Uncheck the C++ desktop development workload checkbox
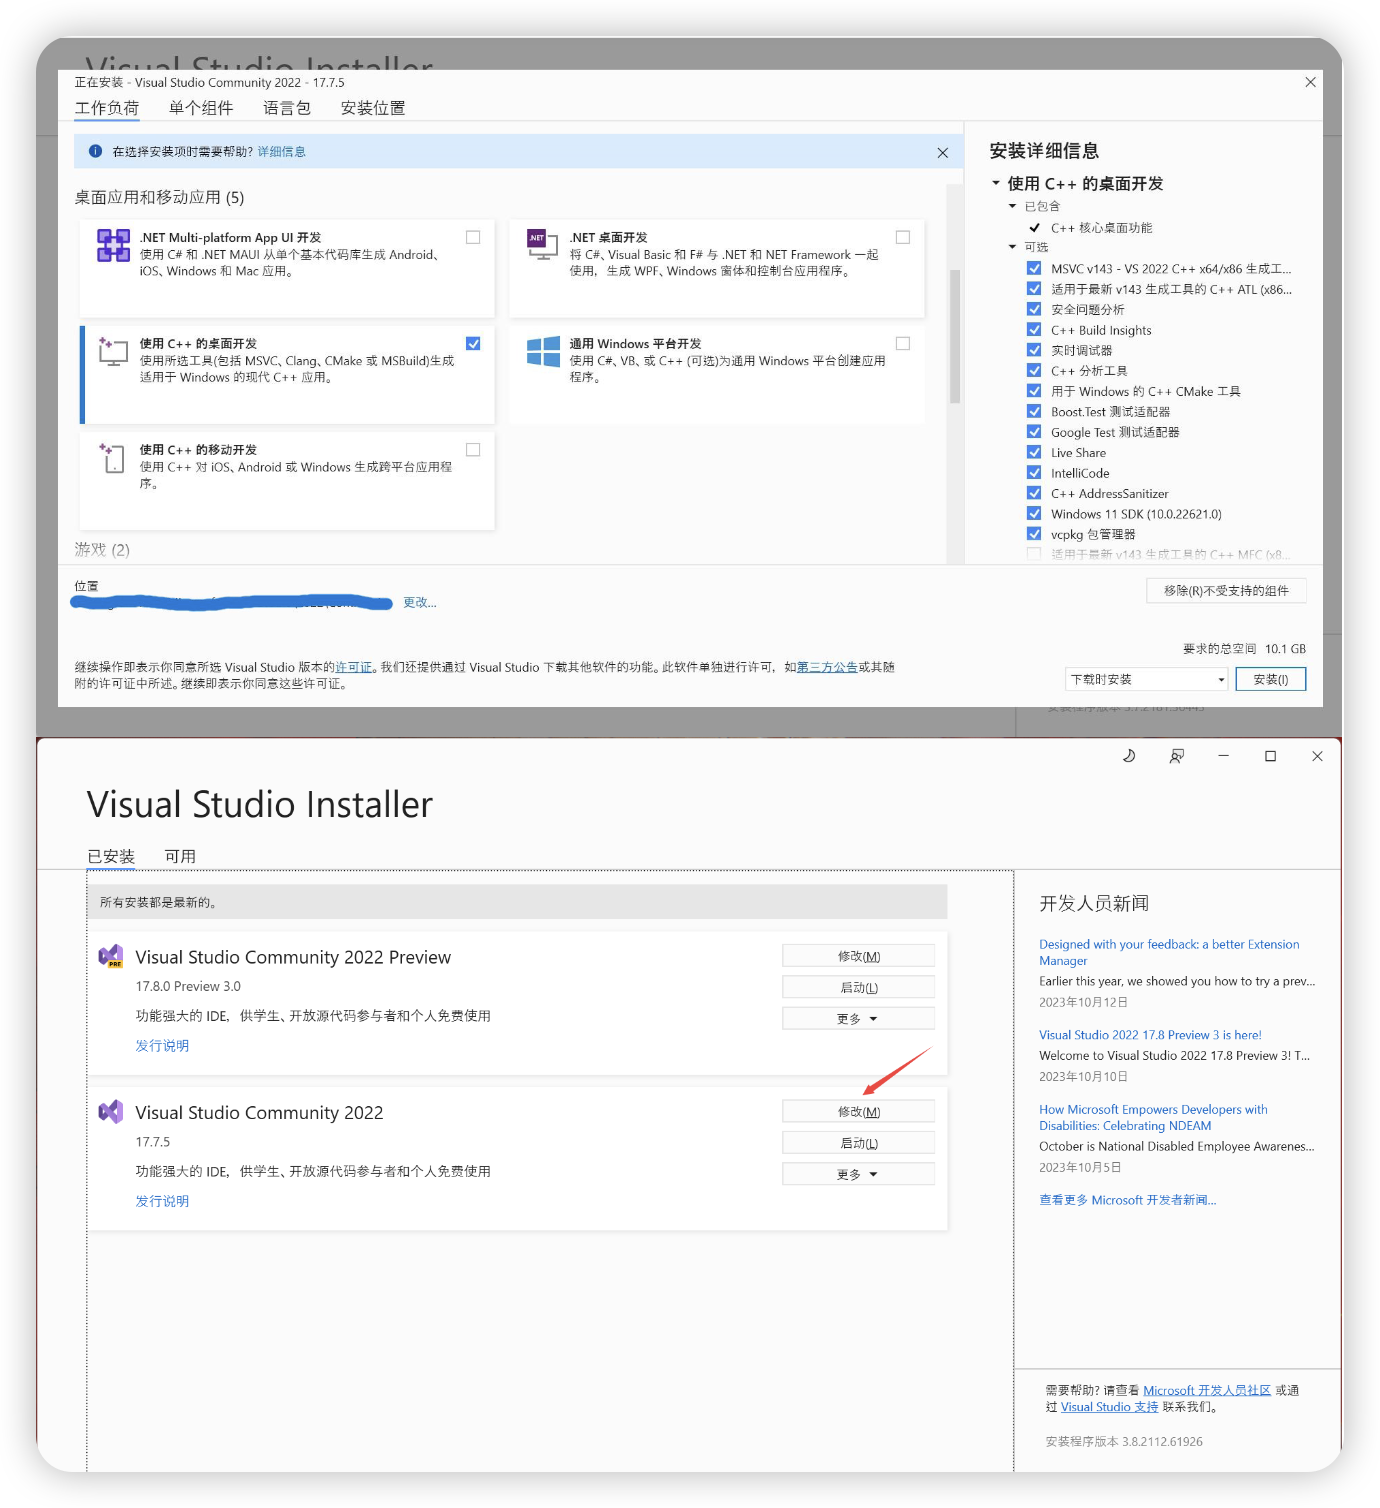Image resolution: width=1380 pixels, height=1508 pixels. pyautogui.click(x=473, y=344)
